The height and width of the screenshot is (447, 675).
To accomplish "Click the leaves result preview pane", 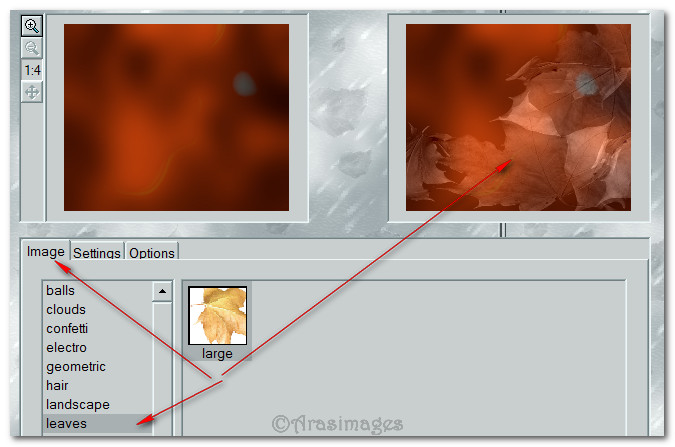I will [518, 118].
